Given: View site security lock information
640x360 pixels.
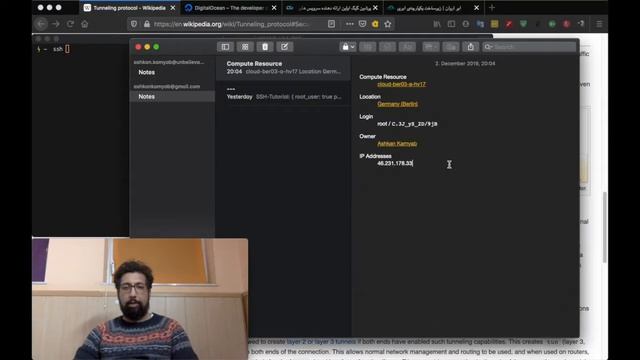Looking at the screenshot, I should (x=147, y=24).
